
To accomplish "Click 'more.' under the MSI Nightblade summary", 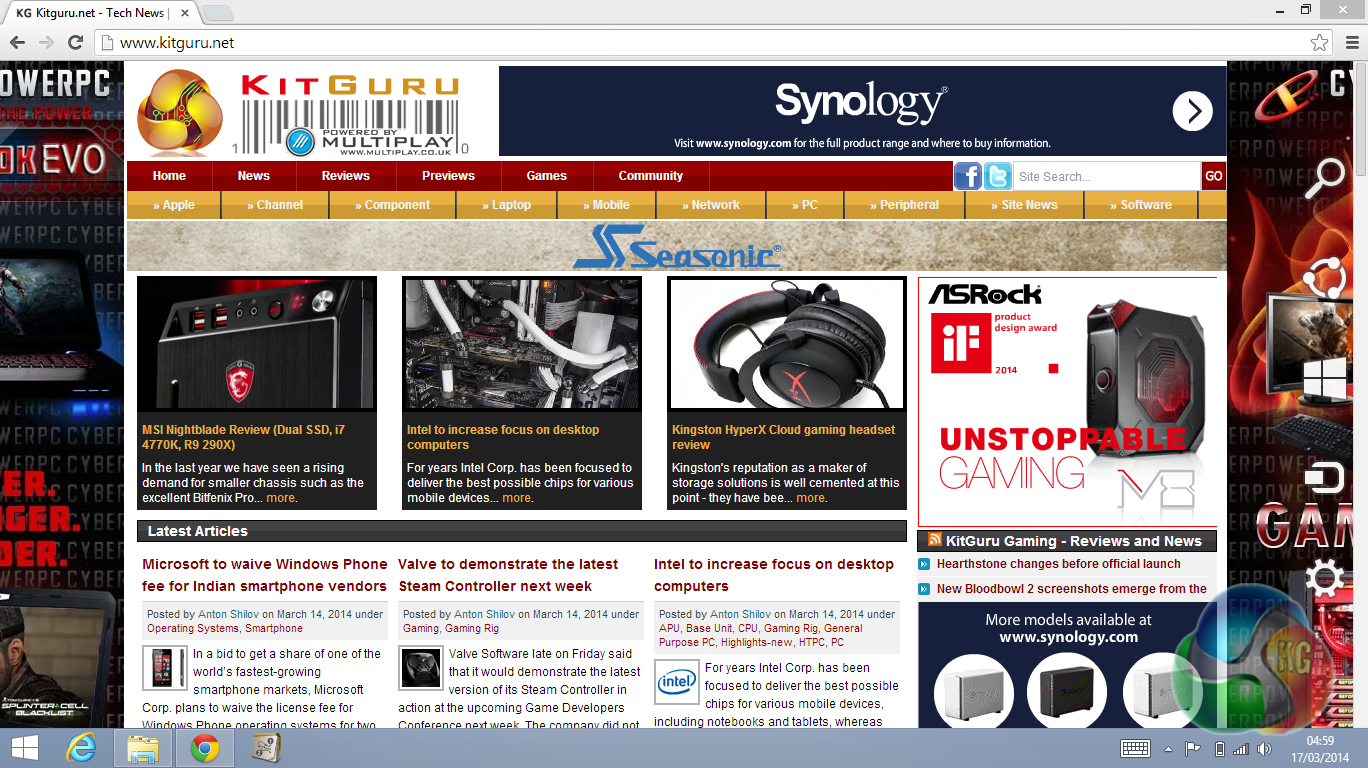I will tap(281, 498).
